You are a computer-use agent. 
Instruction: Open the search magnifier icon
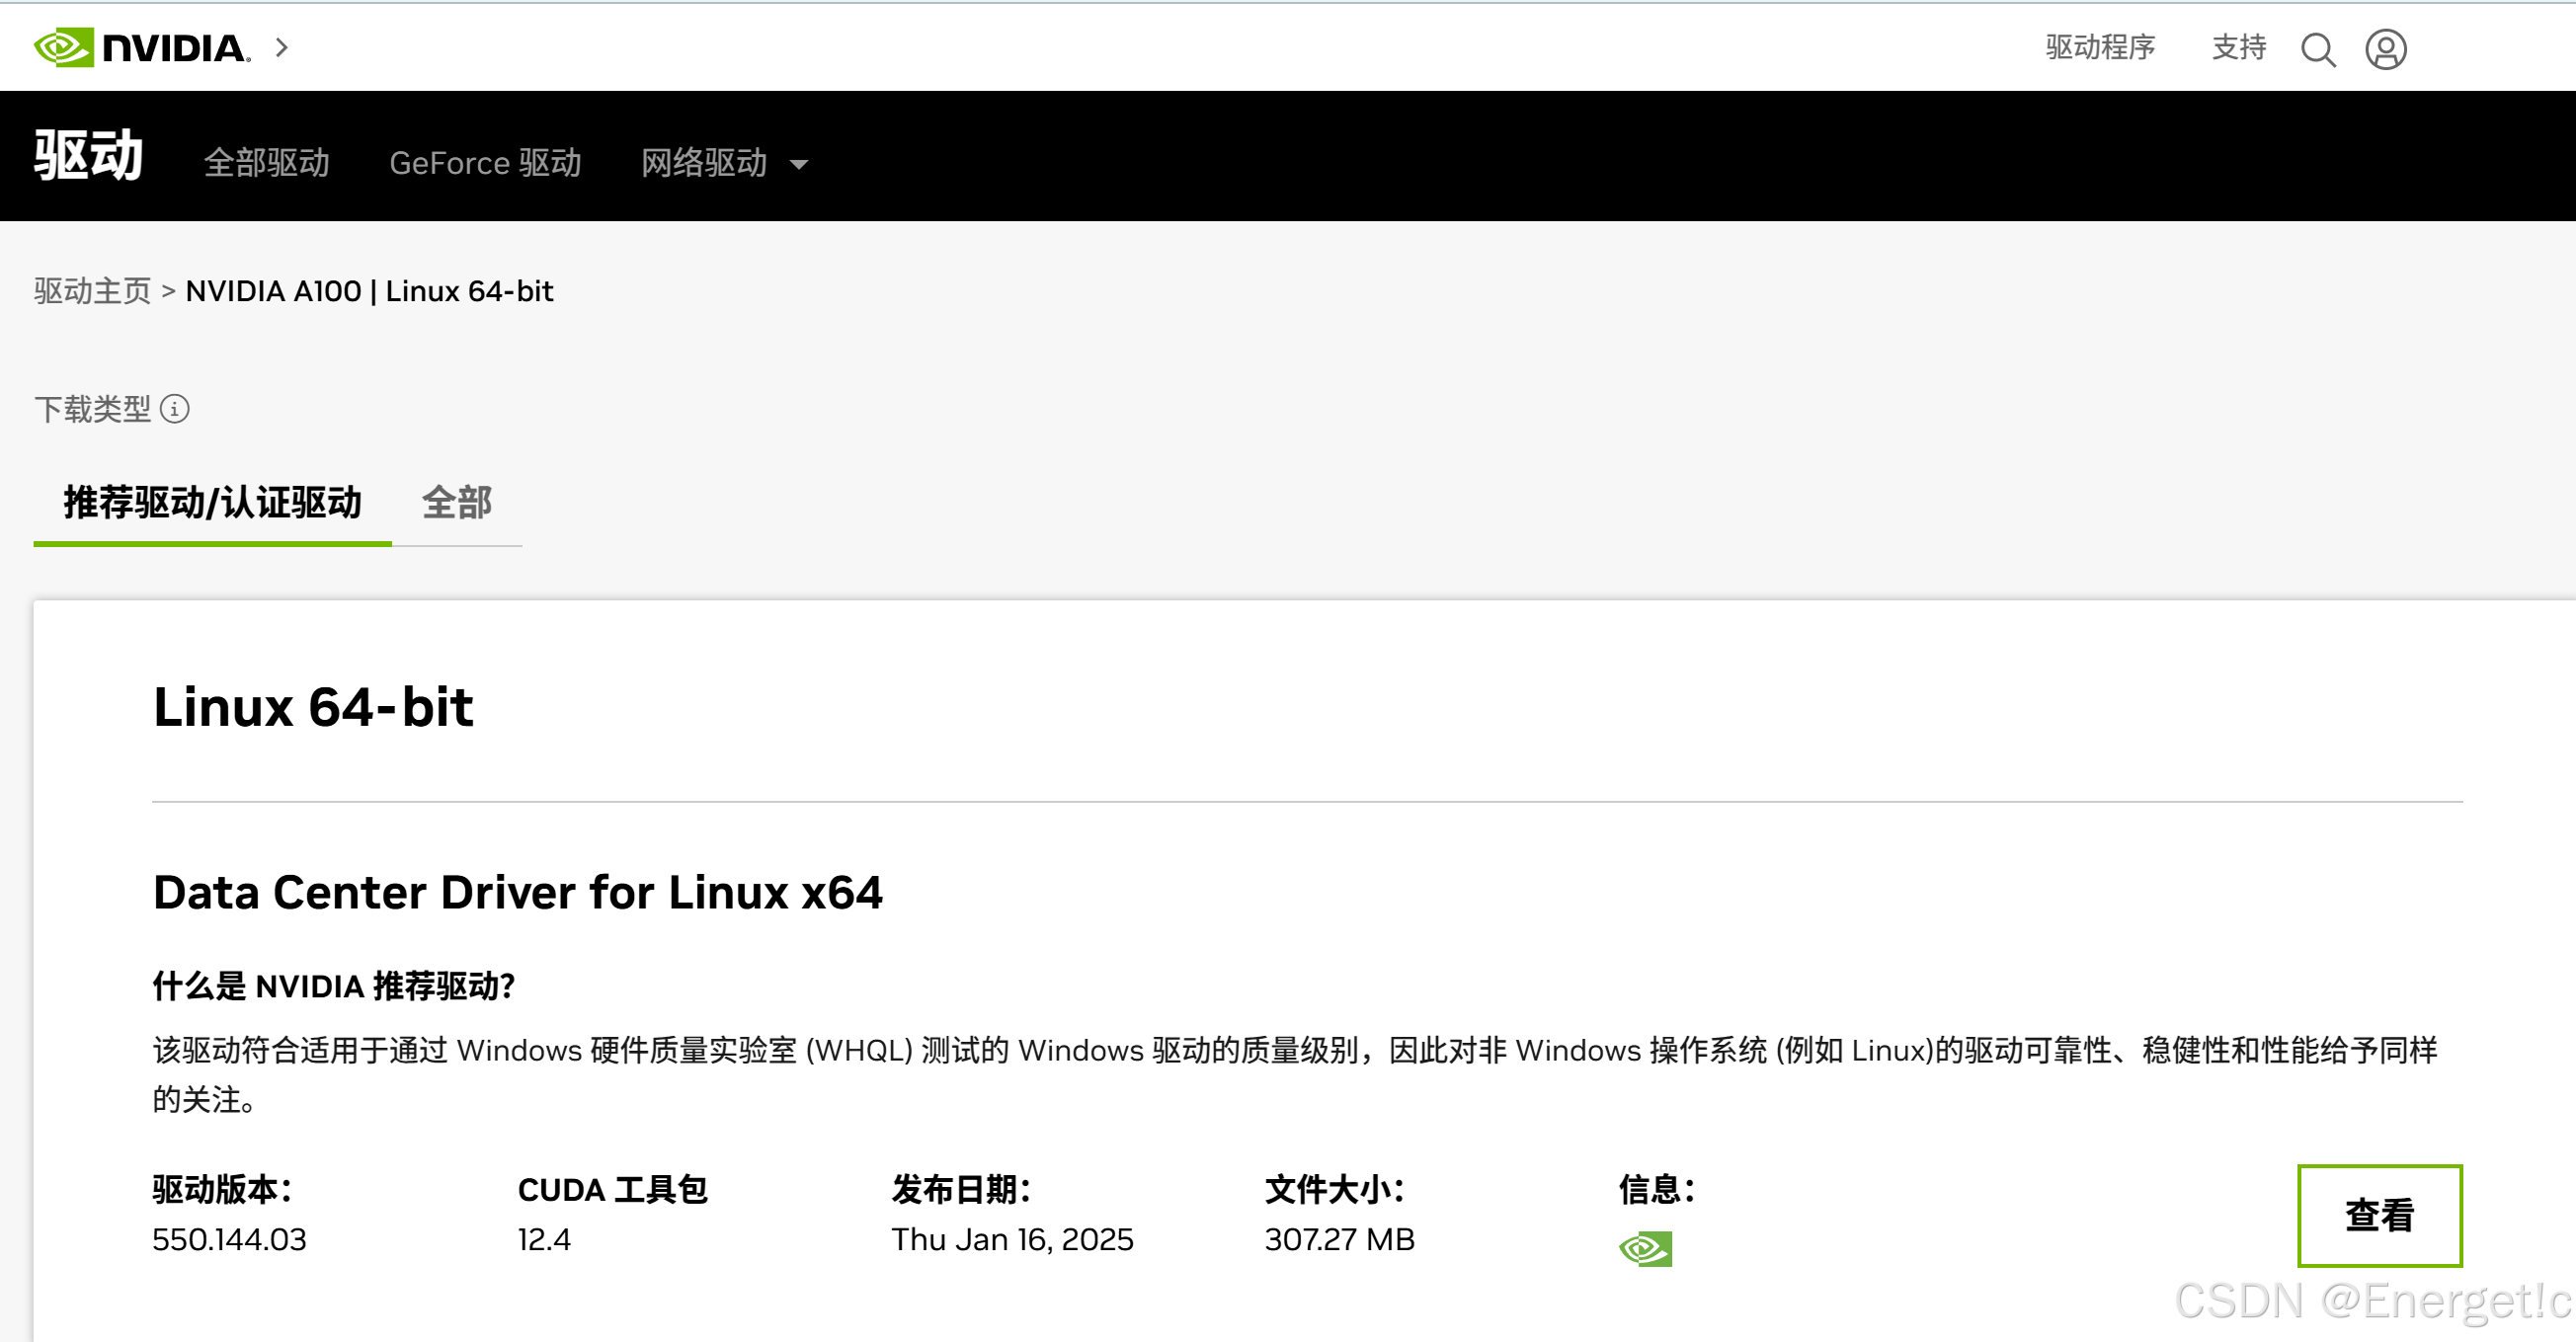2317,49
